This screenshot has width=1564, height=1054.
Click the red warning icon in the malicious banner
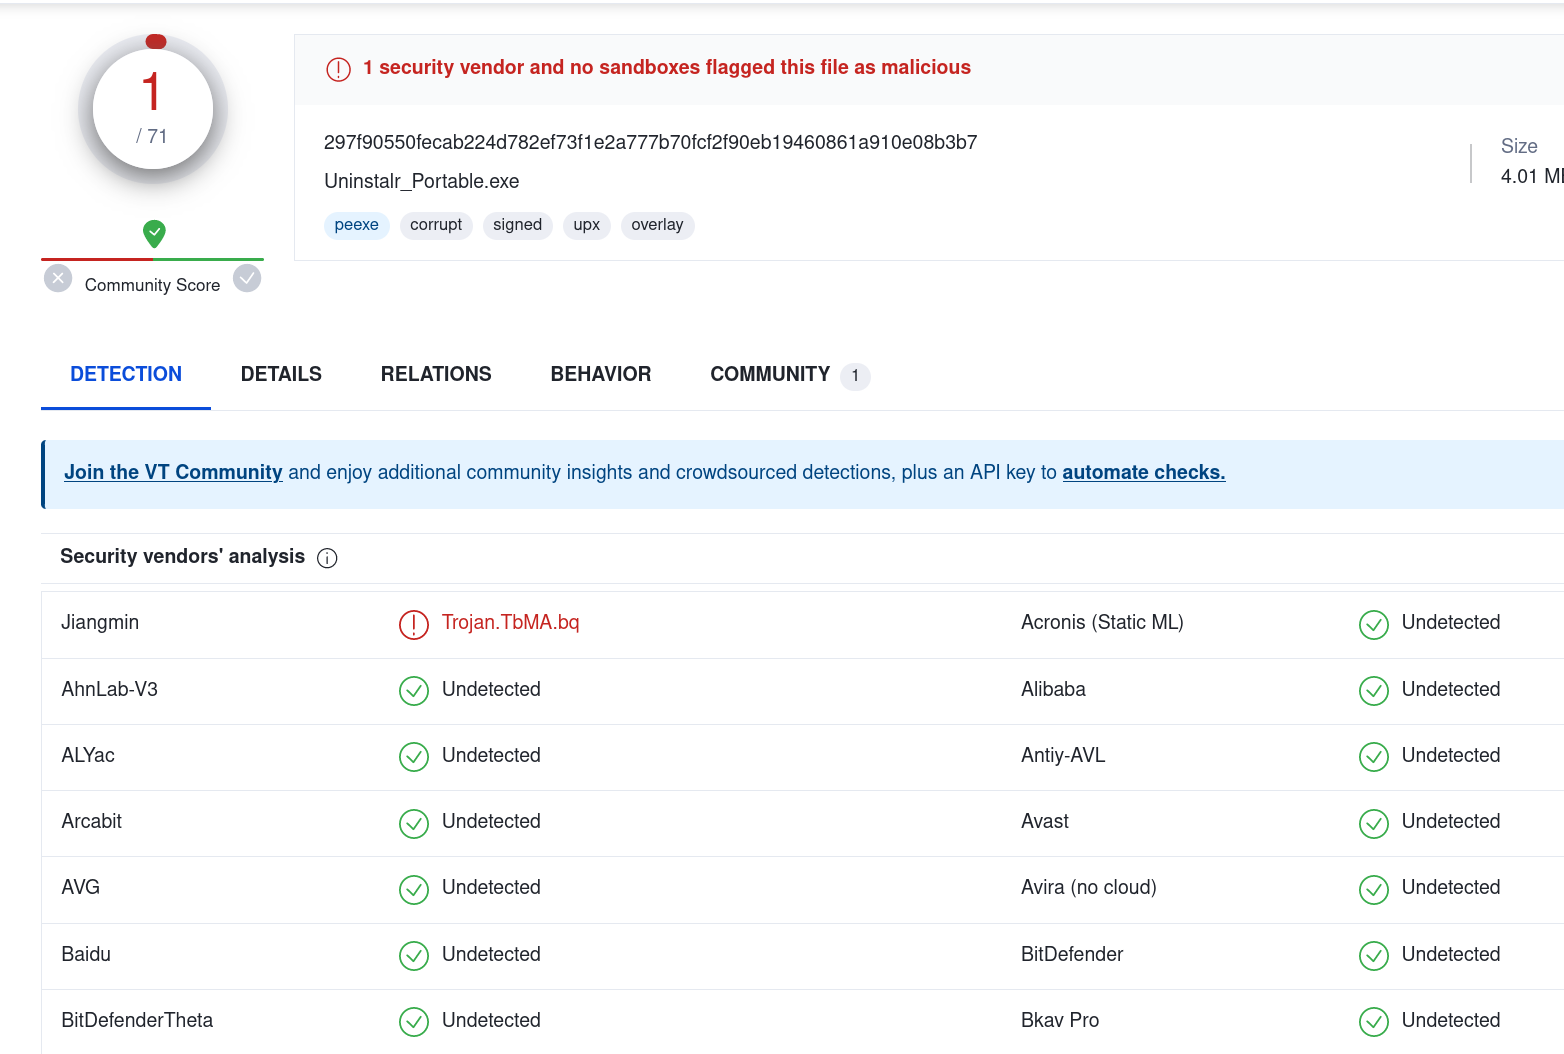click(x=338, y=69)
